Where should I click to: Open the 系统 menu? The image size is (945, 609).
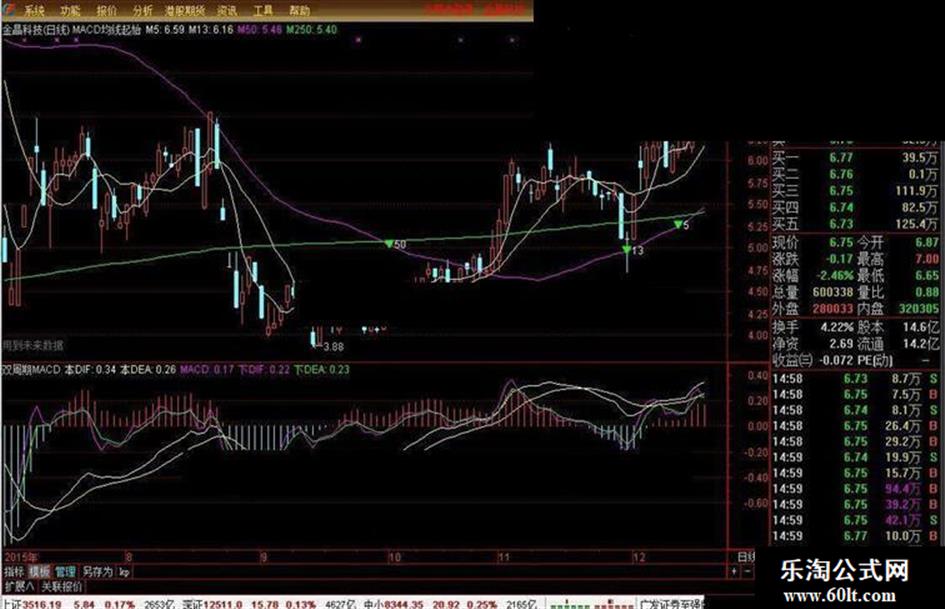click(34, 10)
